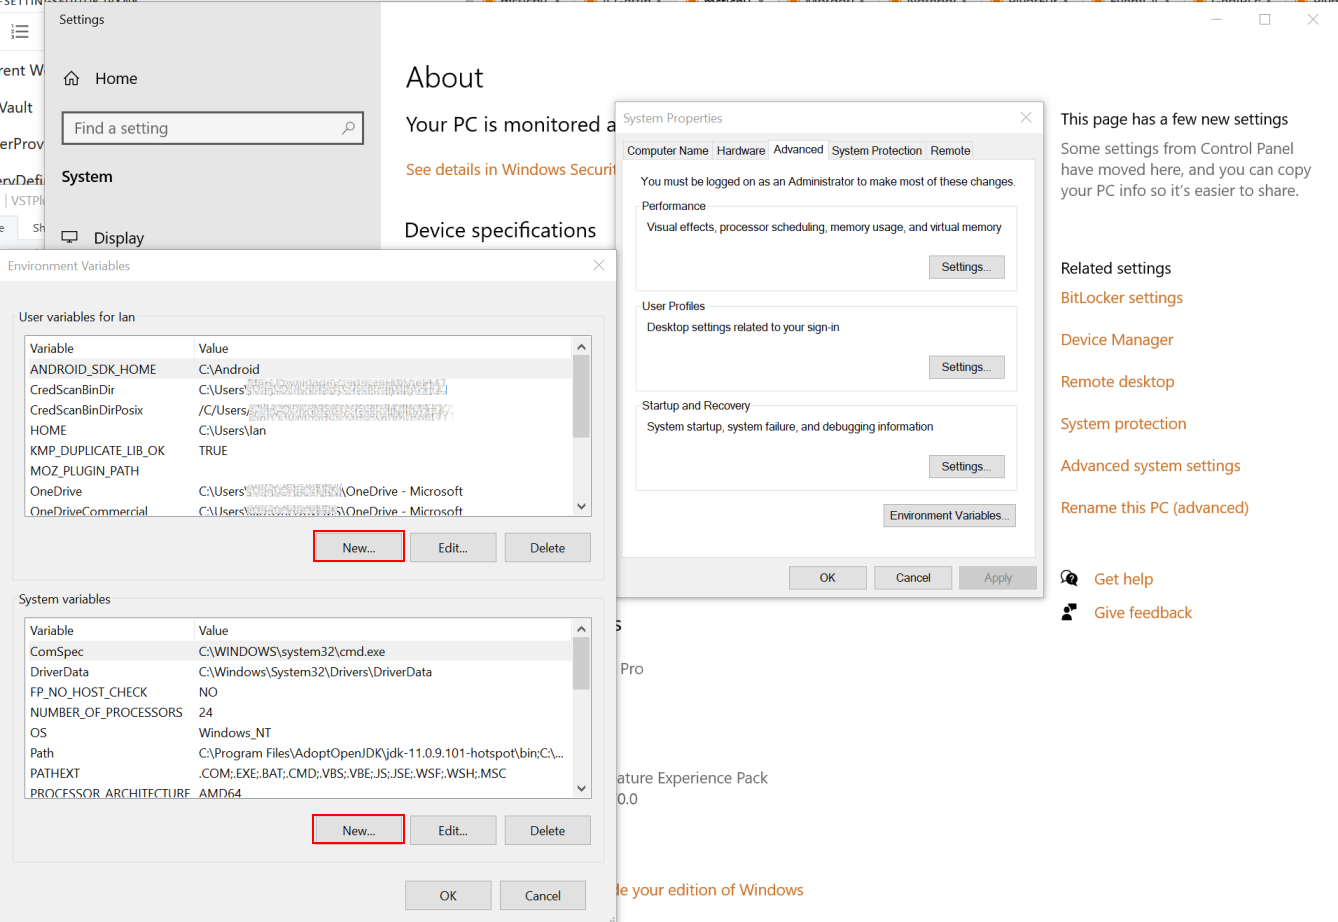Select MOZ_PLUGIN_PATH variable row

(x=298, y=471)
